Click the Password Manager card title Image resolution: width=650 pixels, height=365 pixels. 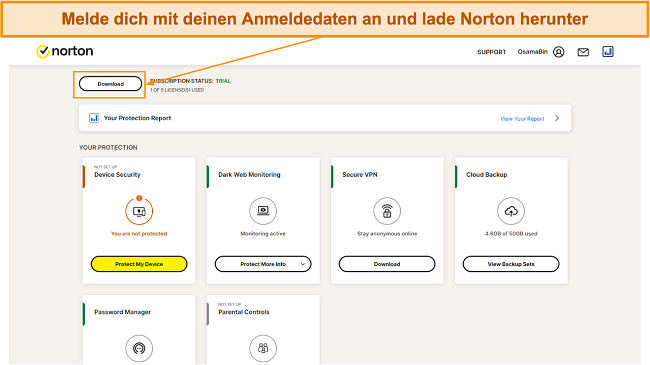[122, 312]
